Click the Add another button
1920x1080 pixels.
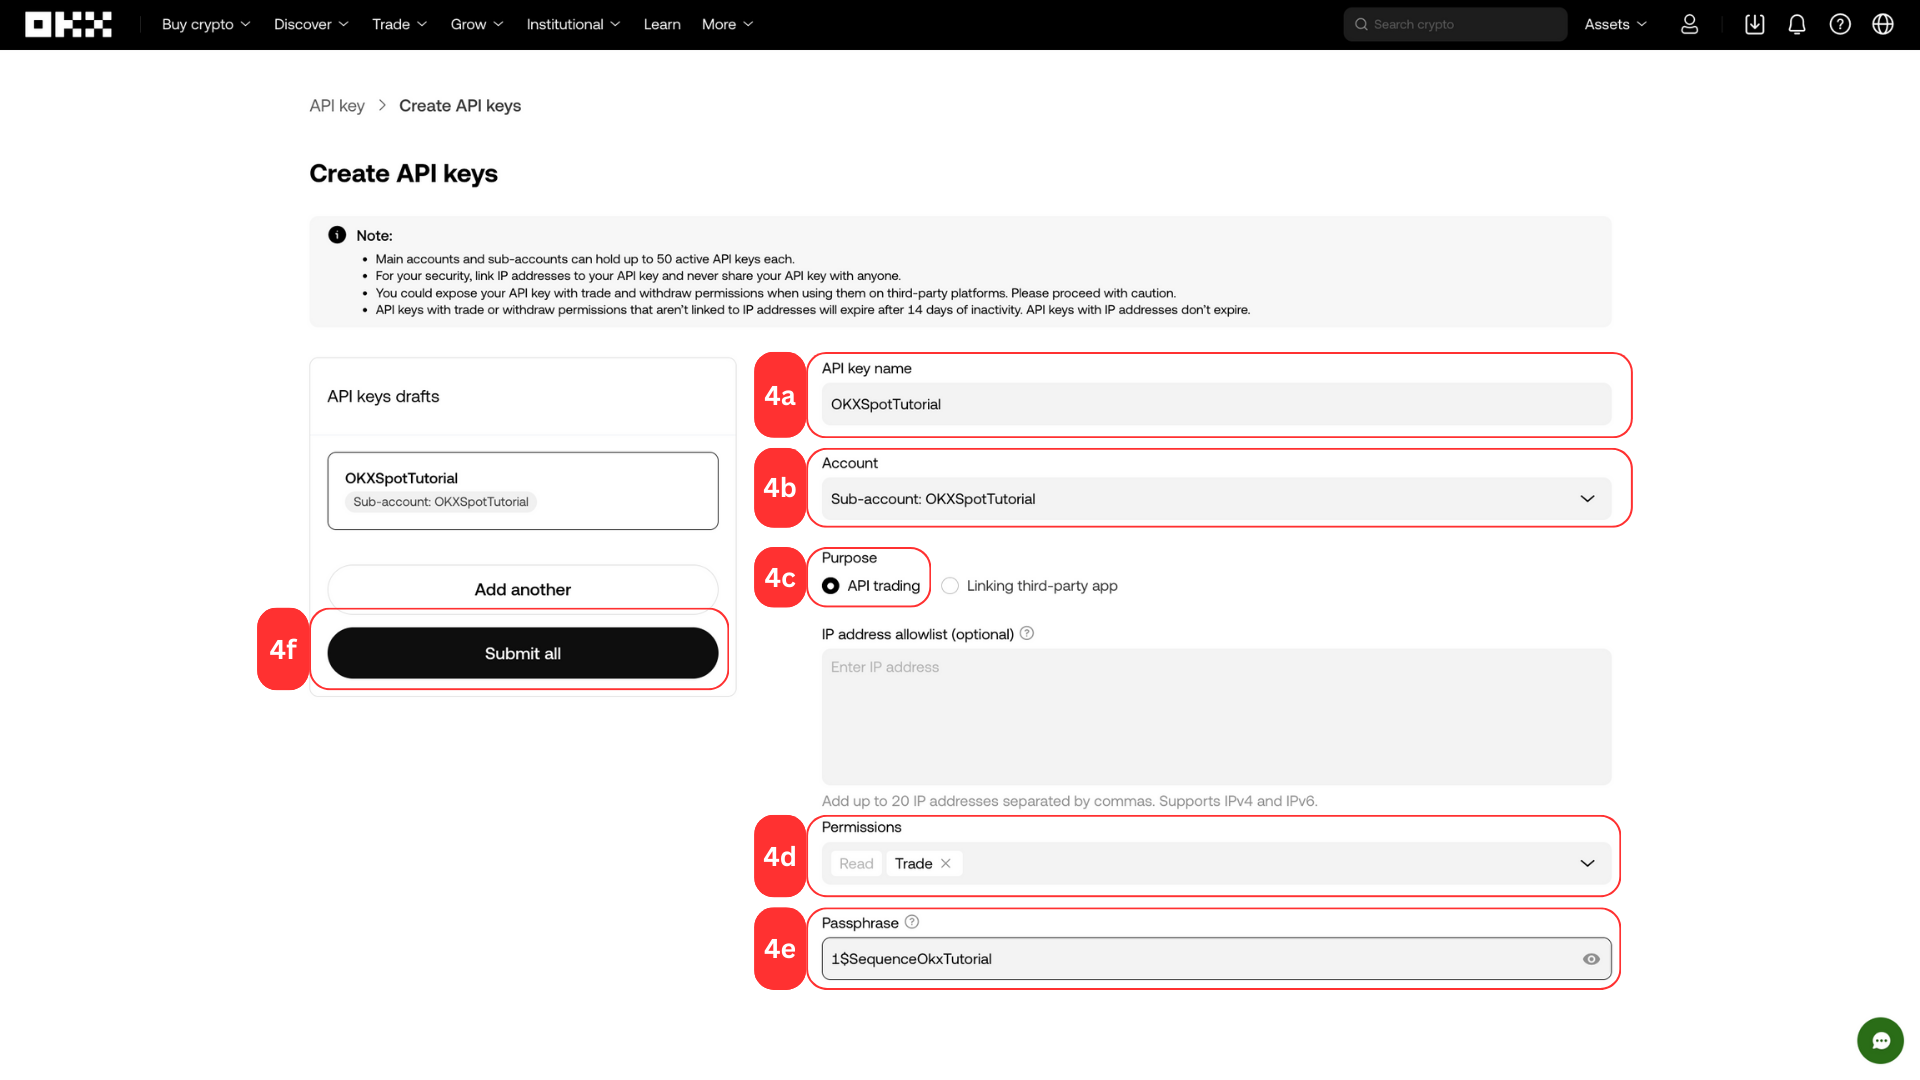point(523,590)
